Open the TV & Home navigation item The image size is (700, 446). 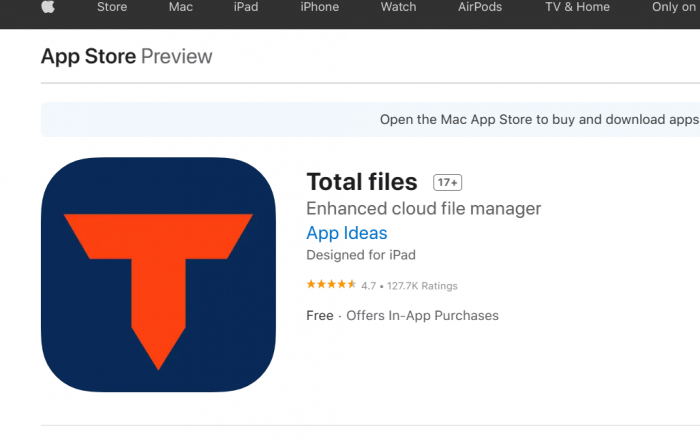click(577, 7)
